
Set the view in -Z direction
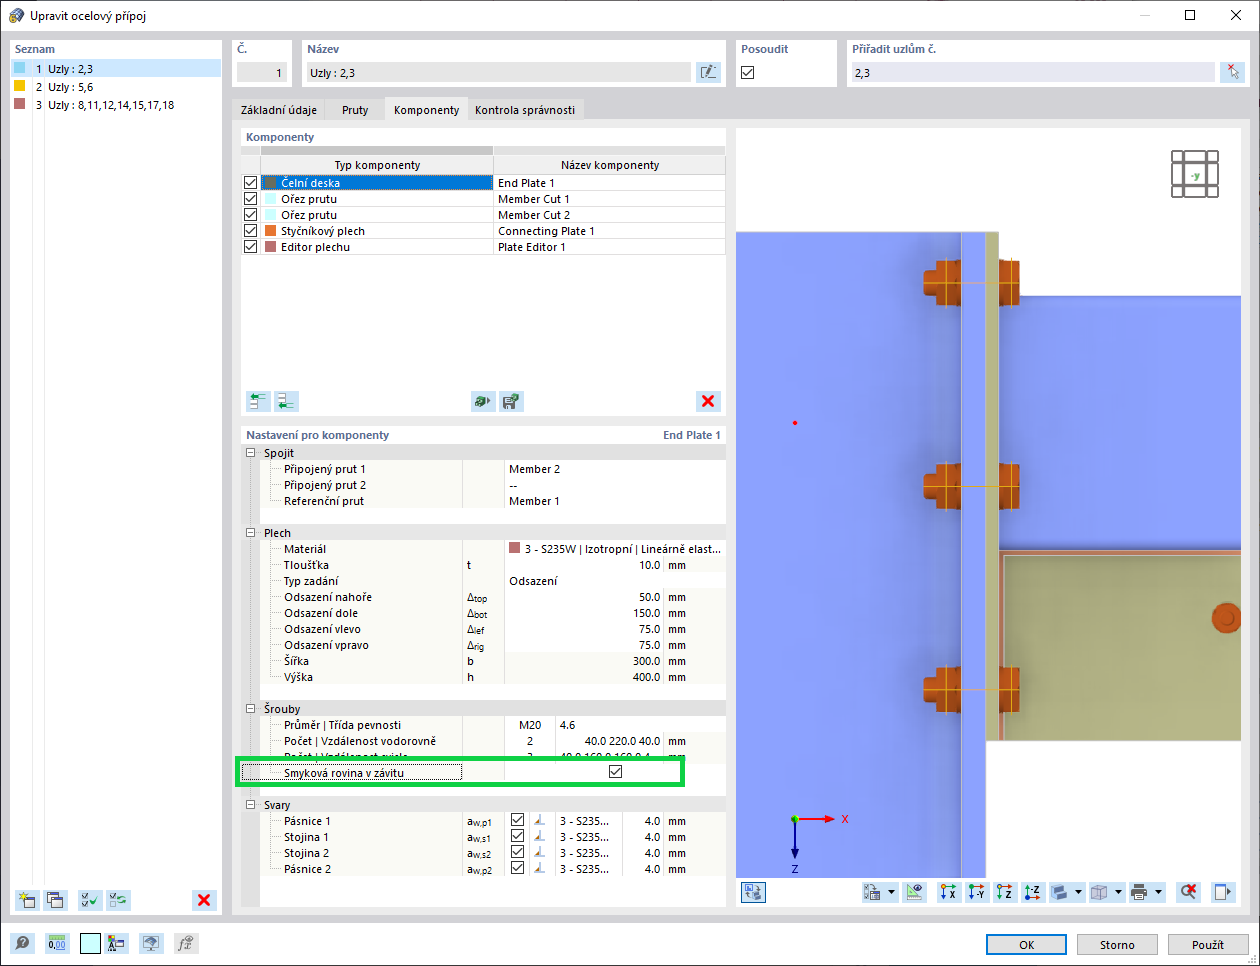1032,892
